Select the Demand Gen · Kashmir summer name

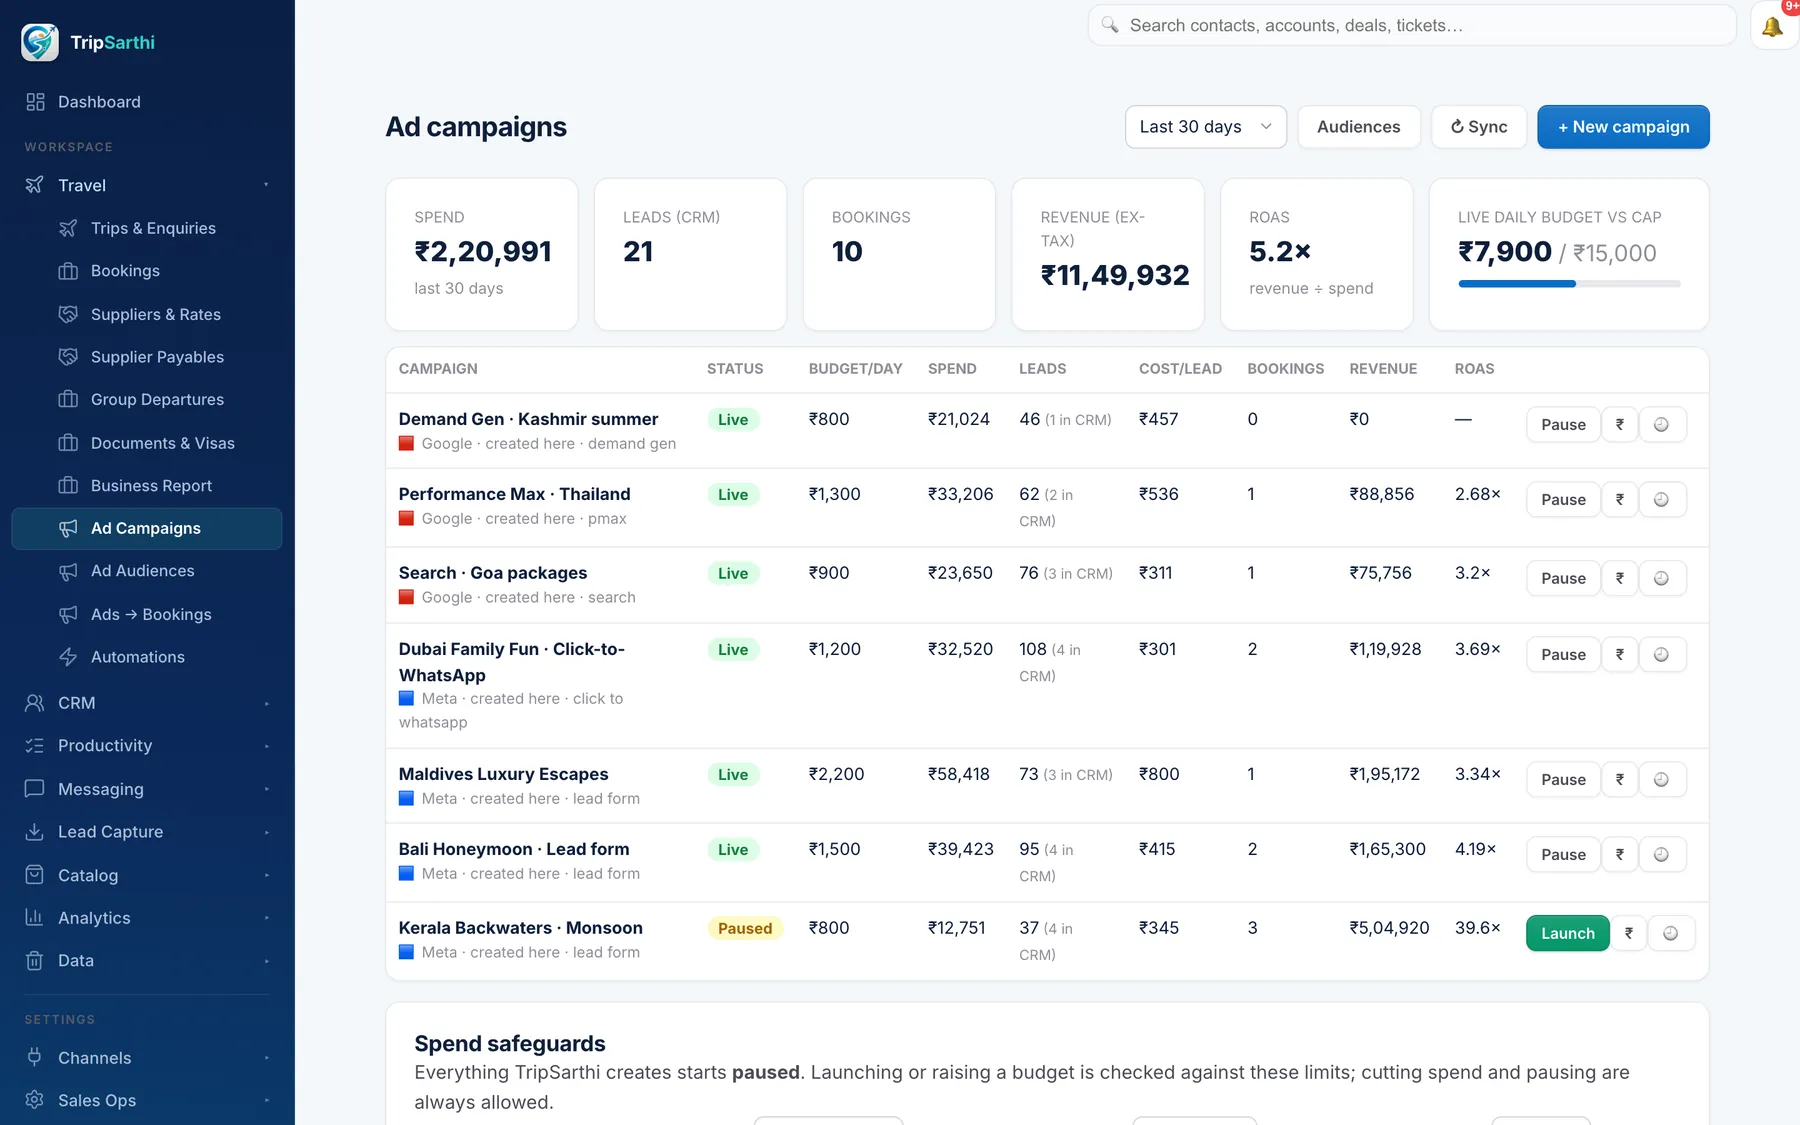[528, 419]
